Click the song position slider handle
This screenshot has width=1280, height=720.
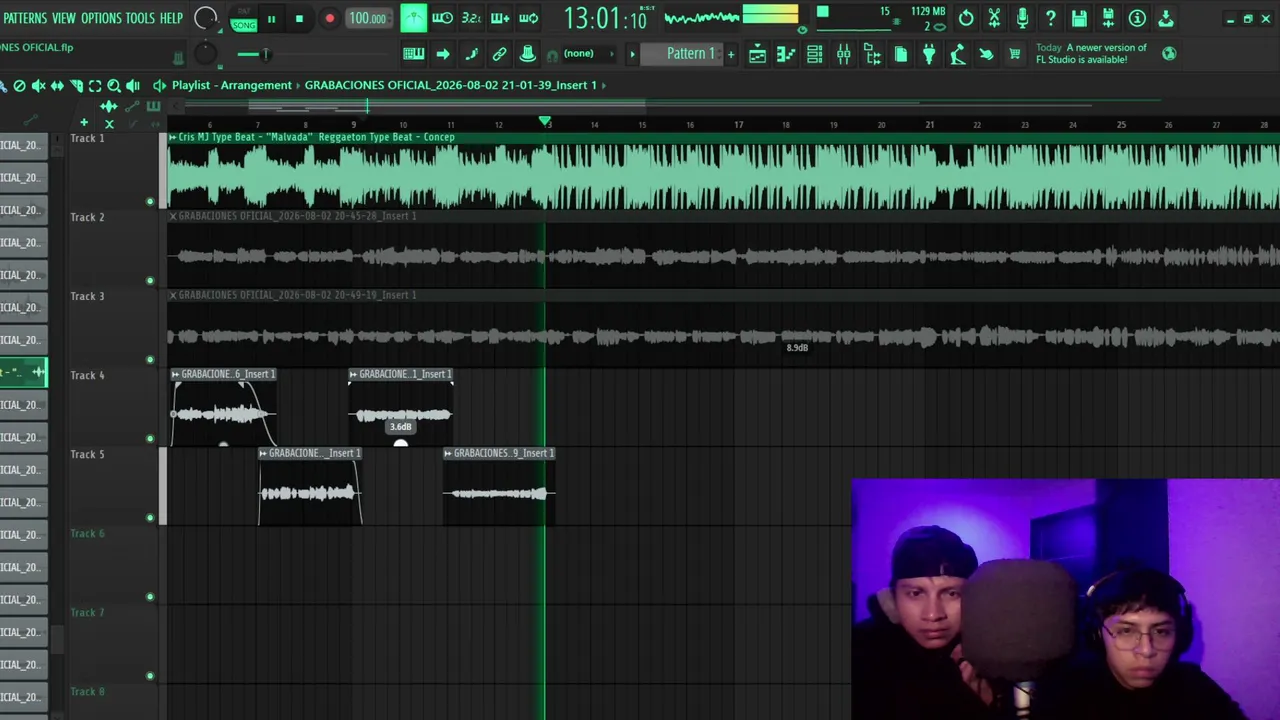[266, 54]
